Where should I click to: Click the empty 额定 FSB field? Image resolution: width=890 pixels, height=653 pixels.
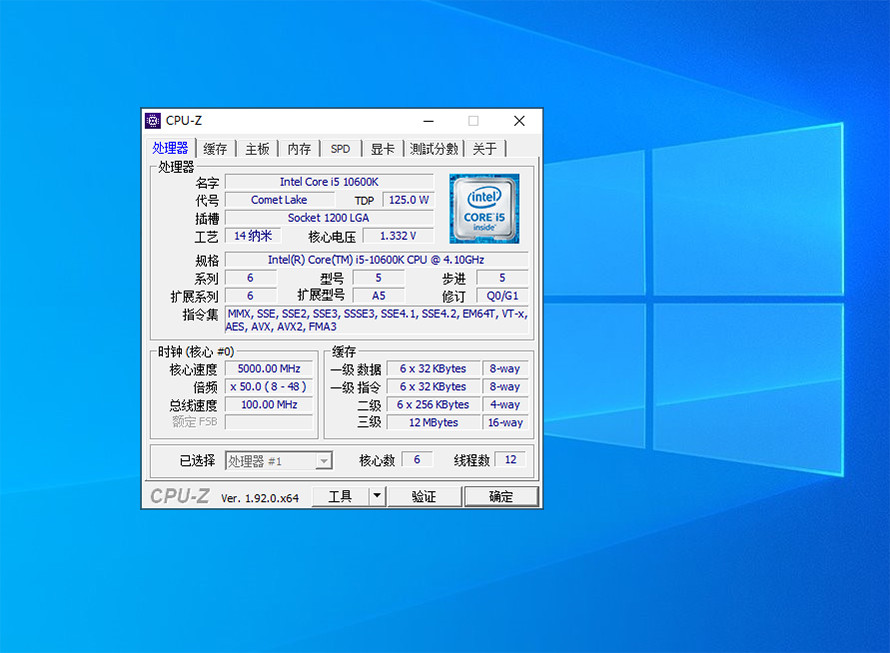[x=269, y=422]
